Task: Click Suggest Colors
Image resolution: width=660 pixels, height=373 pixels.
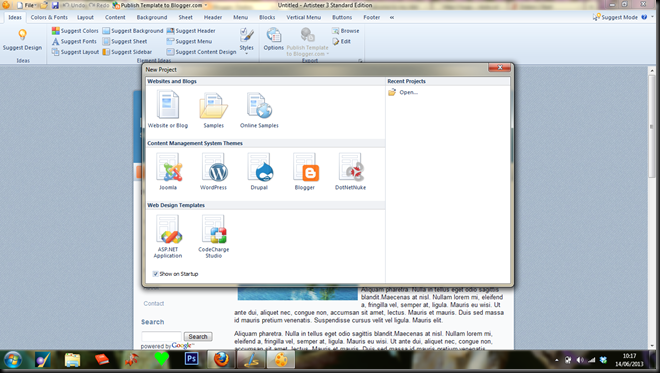Action: coord(75,31)
